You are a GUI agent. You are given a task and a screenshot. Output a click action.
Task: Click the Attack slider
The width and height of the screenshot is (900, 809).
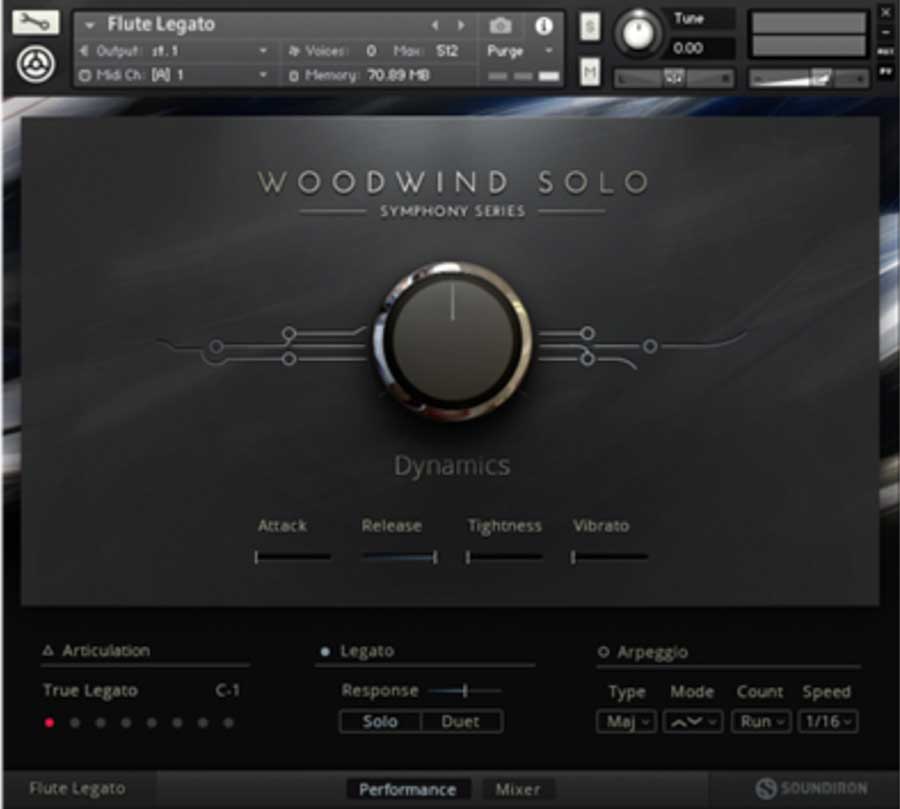[x=293, y=556]
